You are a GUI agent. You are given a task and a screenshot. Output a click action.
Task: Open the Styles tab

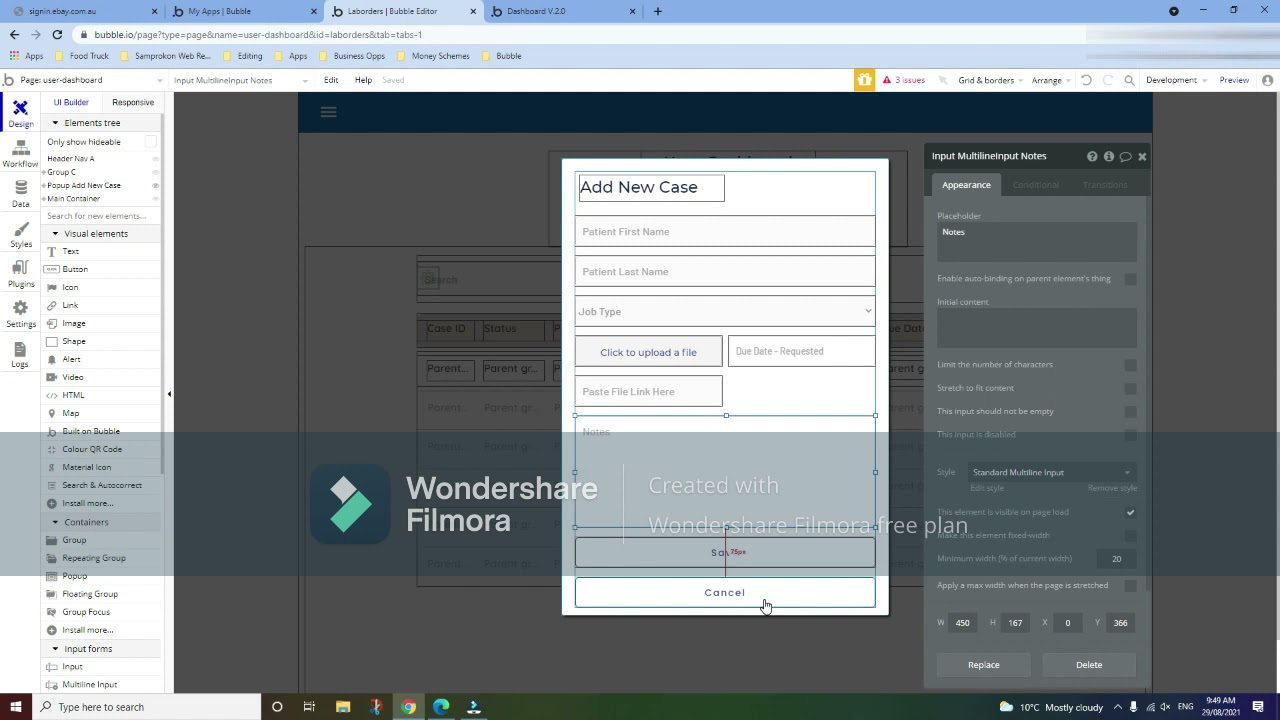point(20,235)
